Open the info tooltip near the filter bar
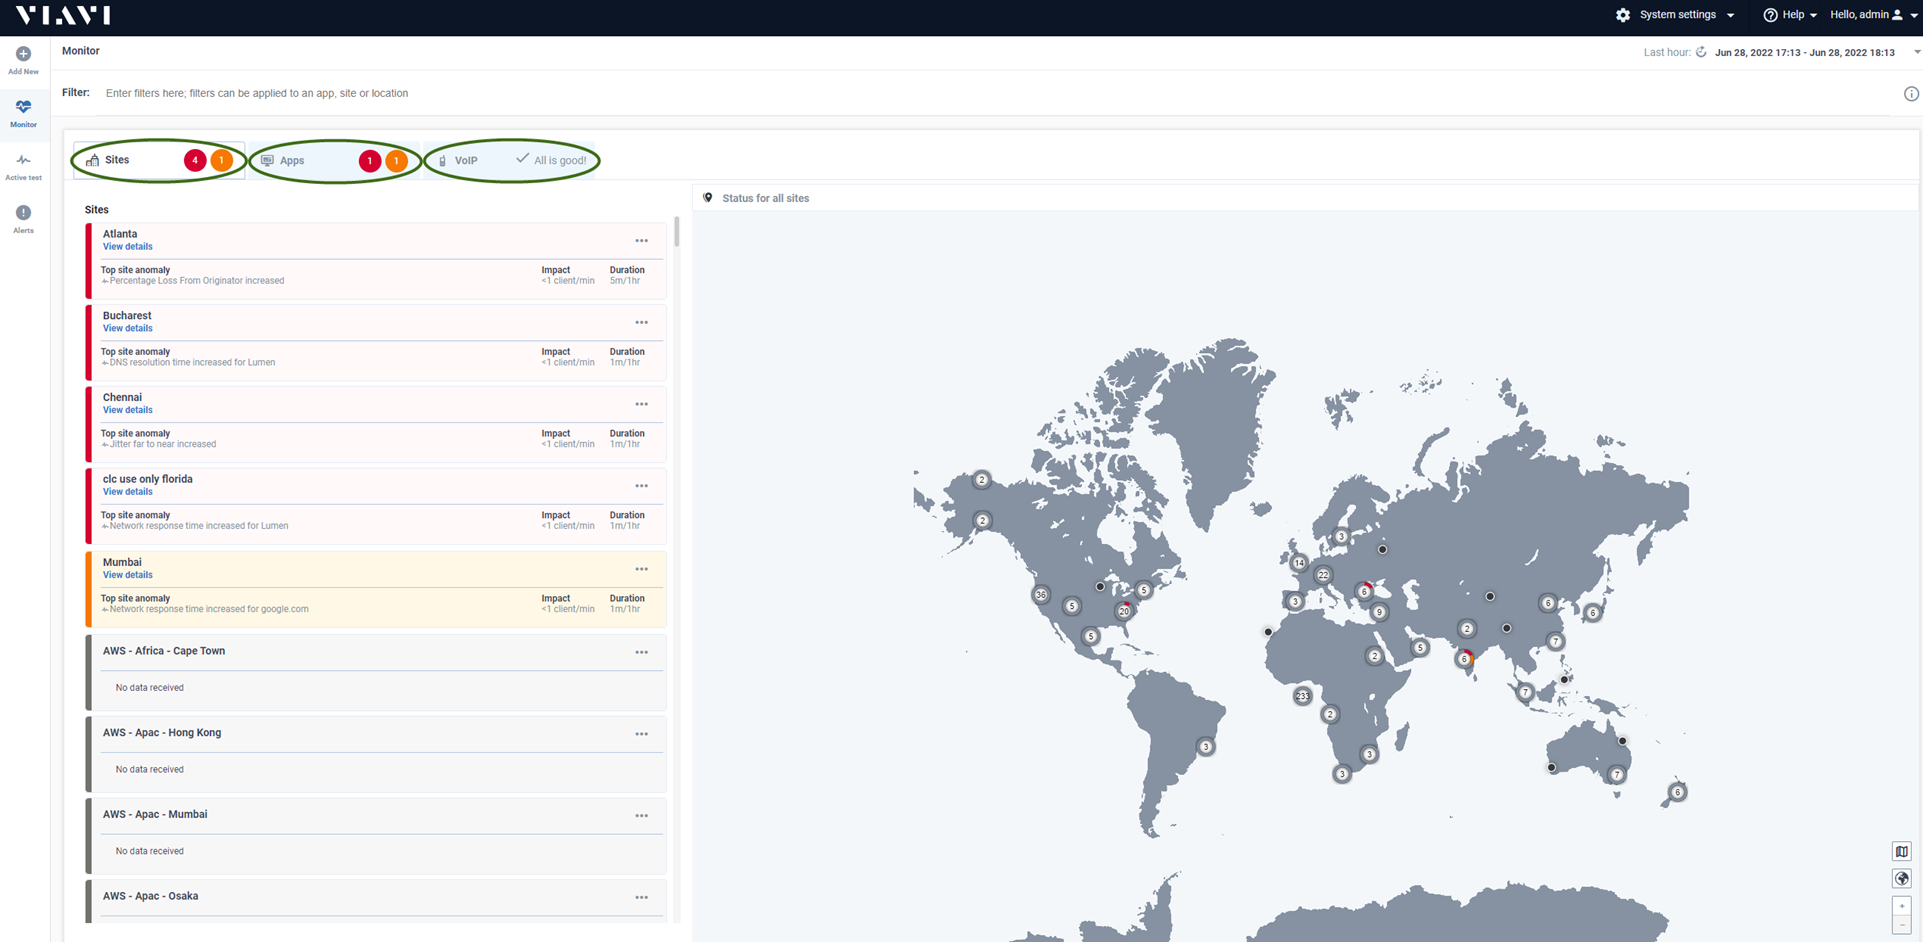 (1911, 93)
